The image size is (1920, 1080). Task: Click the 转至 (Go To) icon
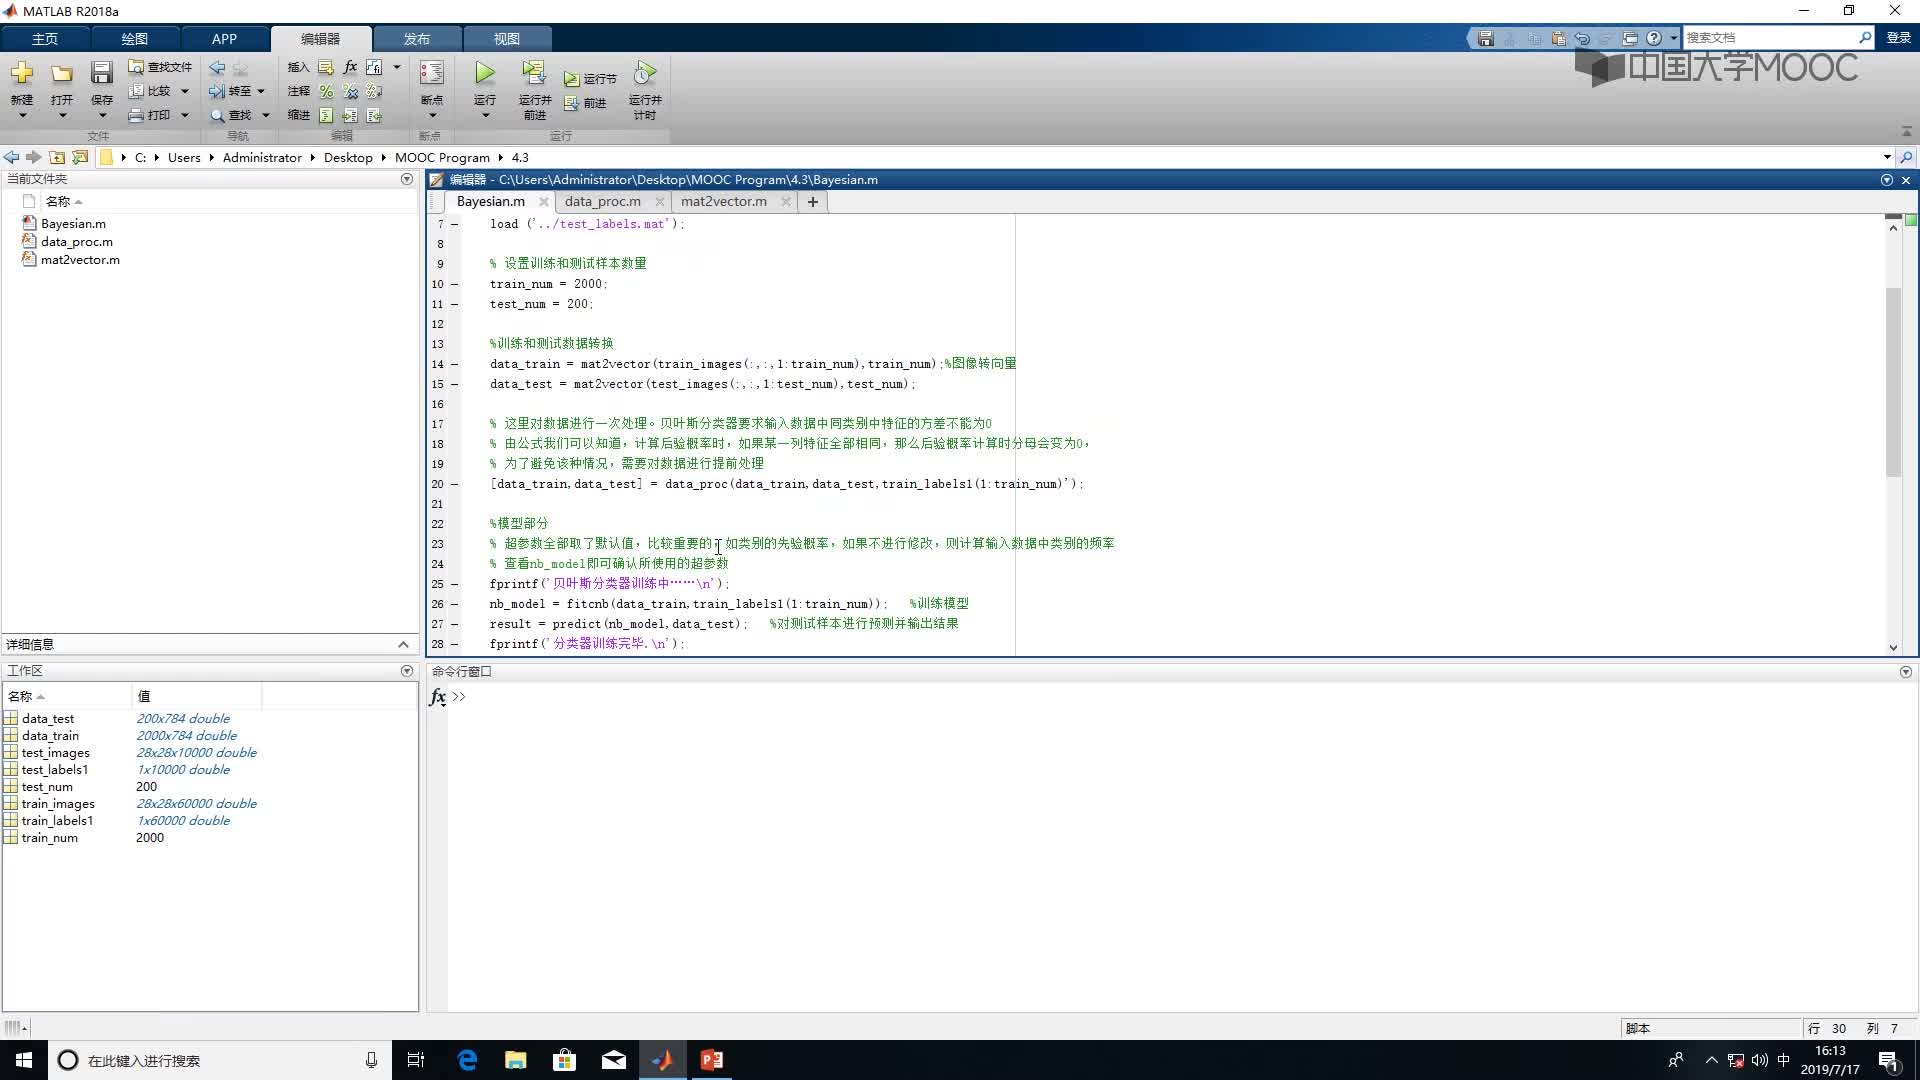click(217, 91)
